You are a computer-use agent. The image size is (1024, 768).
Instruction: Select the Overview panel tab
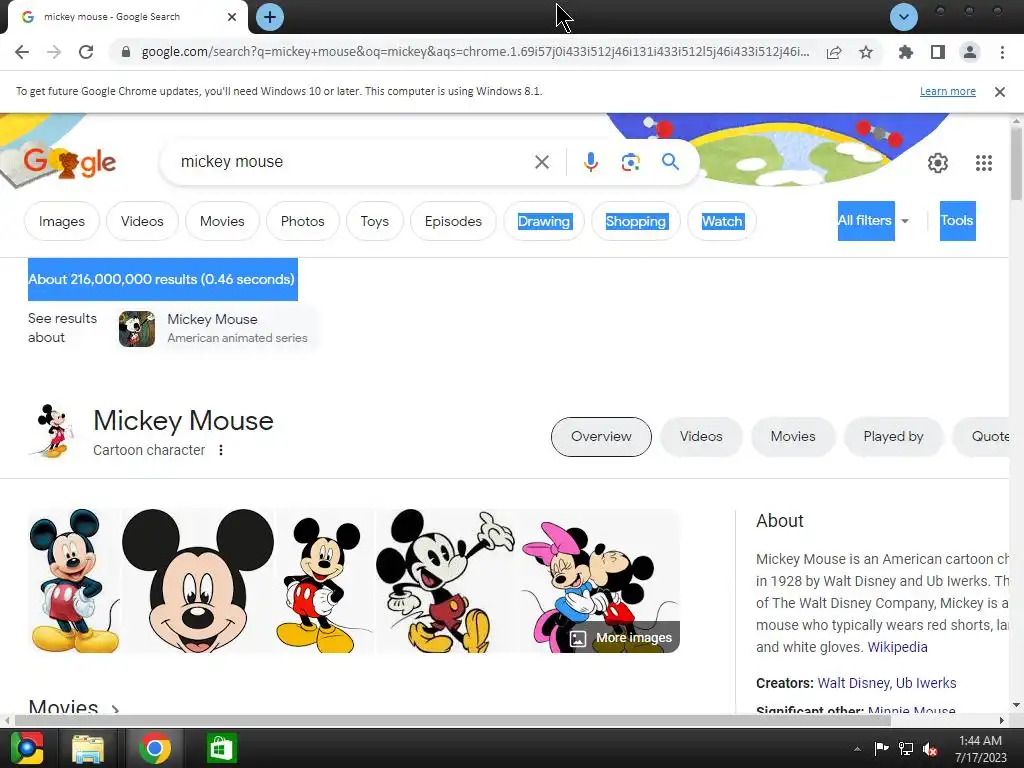601,436
